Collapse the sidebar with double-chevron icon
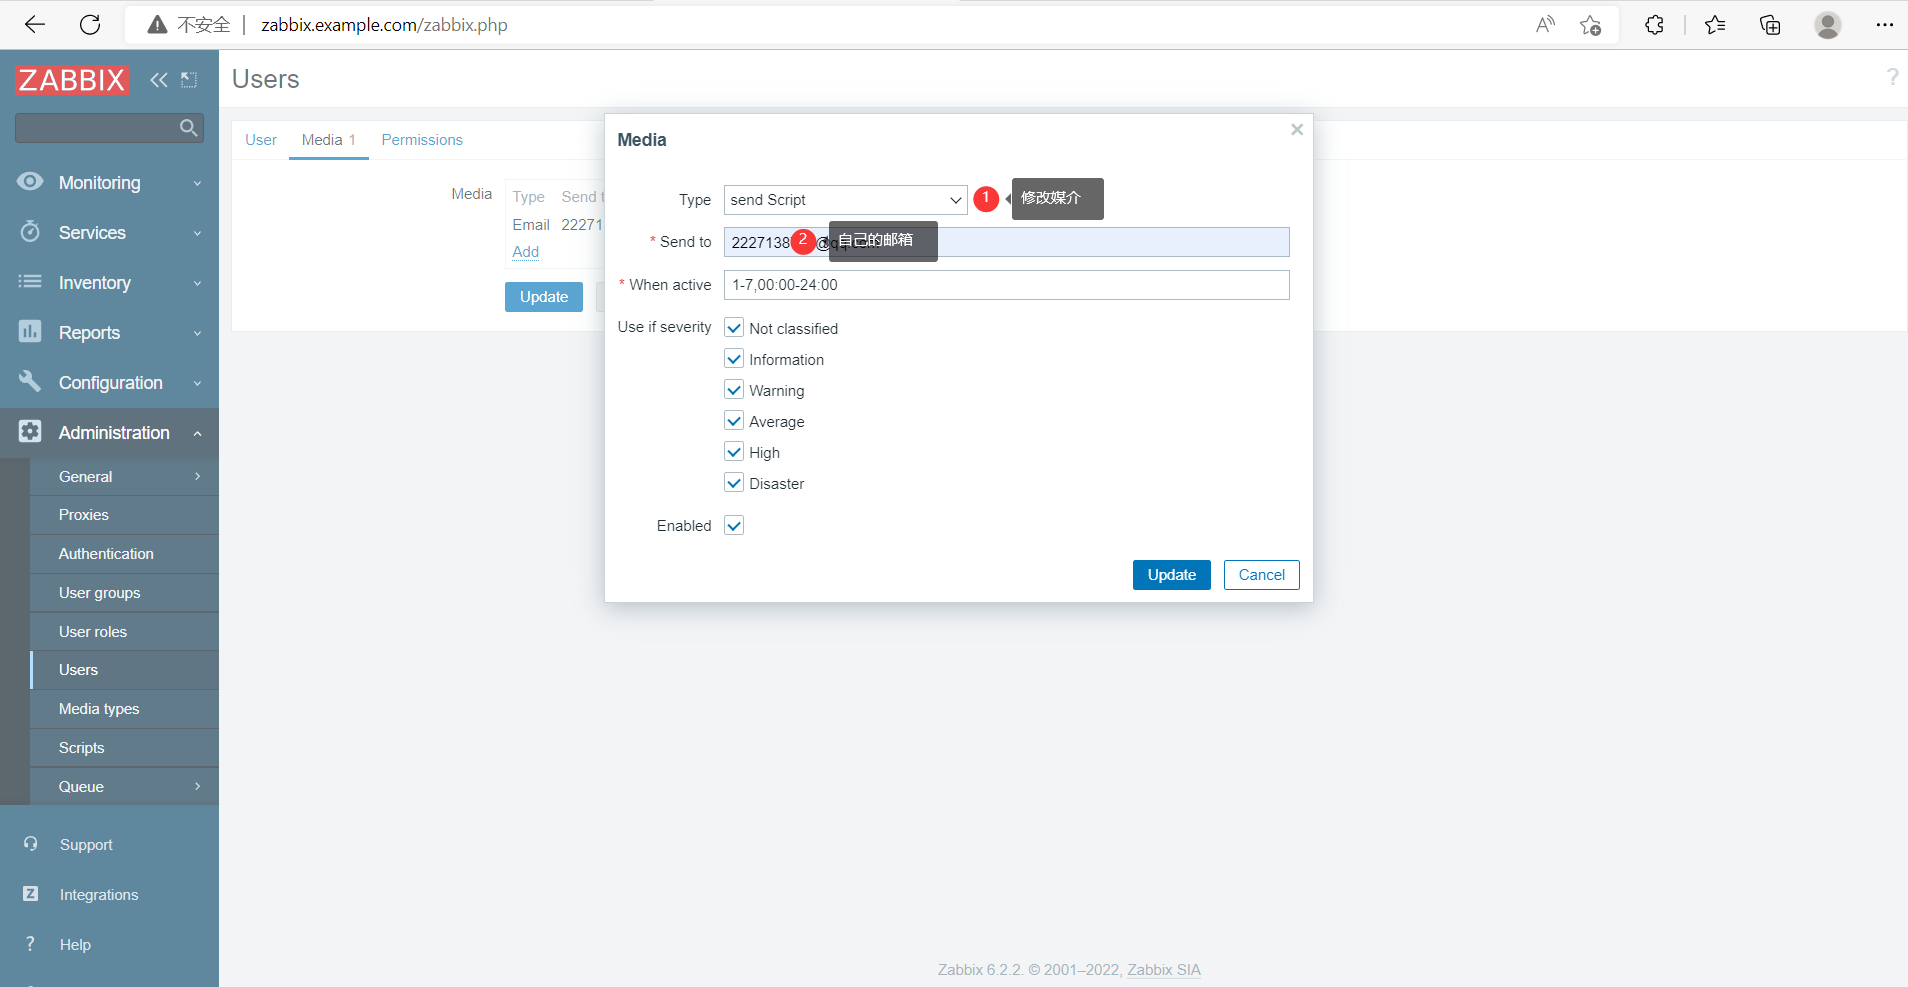 click(159, 80)
